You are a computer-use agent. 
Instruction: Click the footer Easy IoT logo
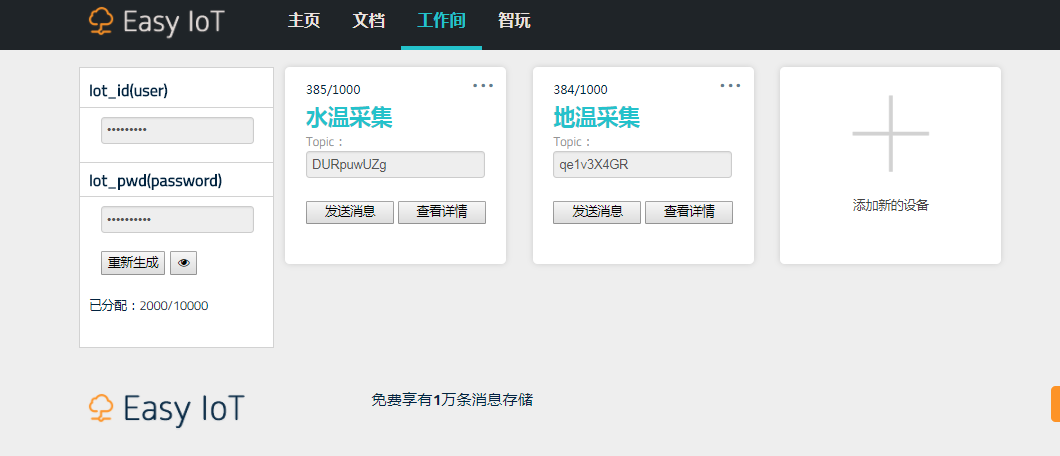click(166, 408)
